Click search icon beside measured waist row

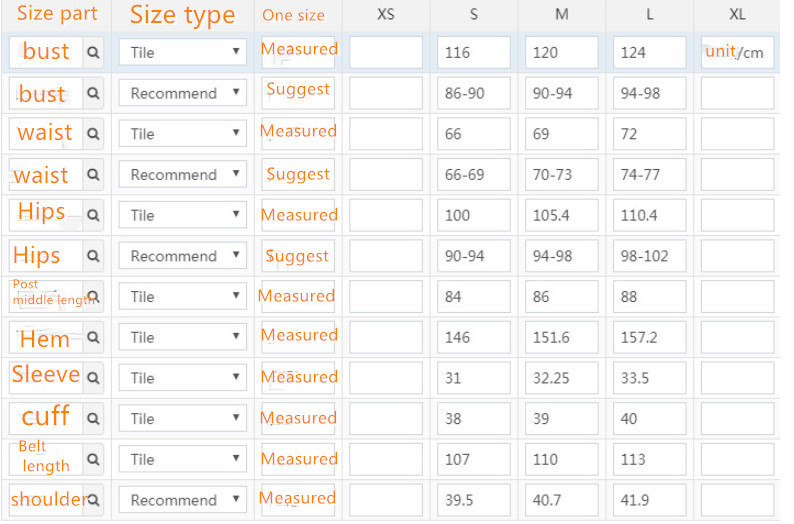tap(93, 134)
